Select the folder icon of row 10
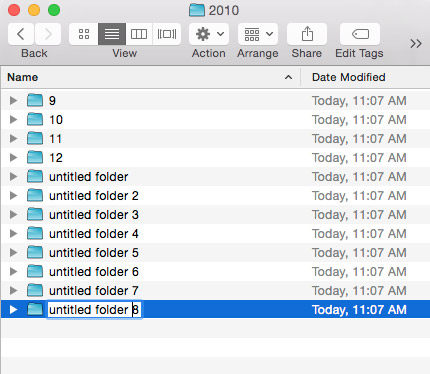 pyautogui.click(x=35, y=119)
